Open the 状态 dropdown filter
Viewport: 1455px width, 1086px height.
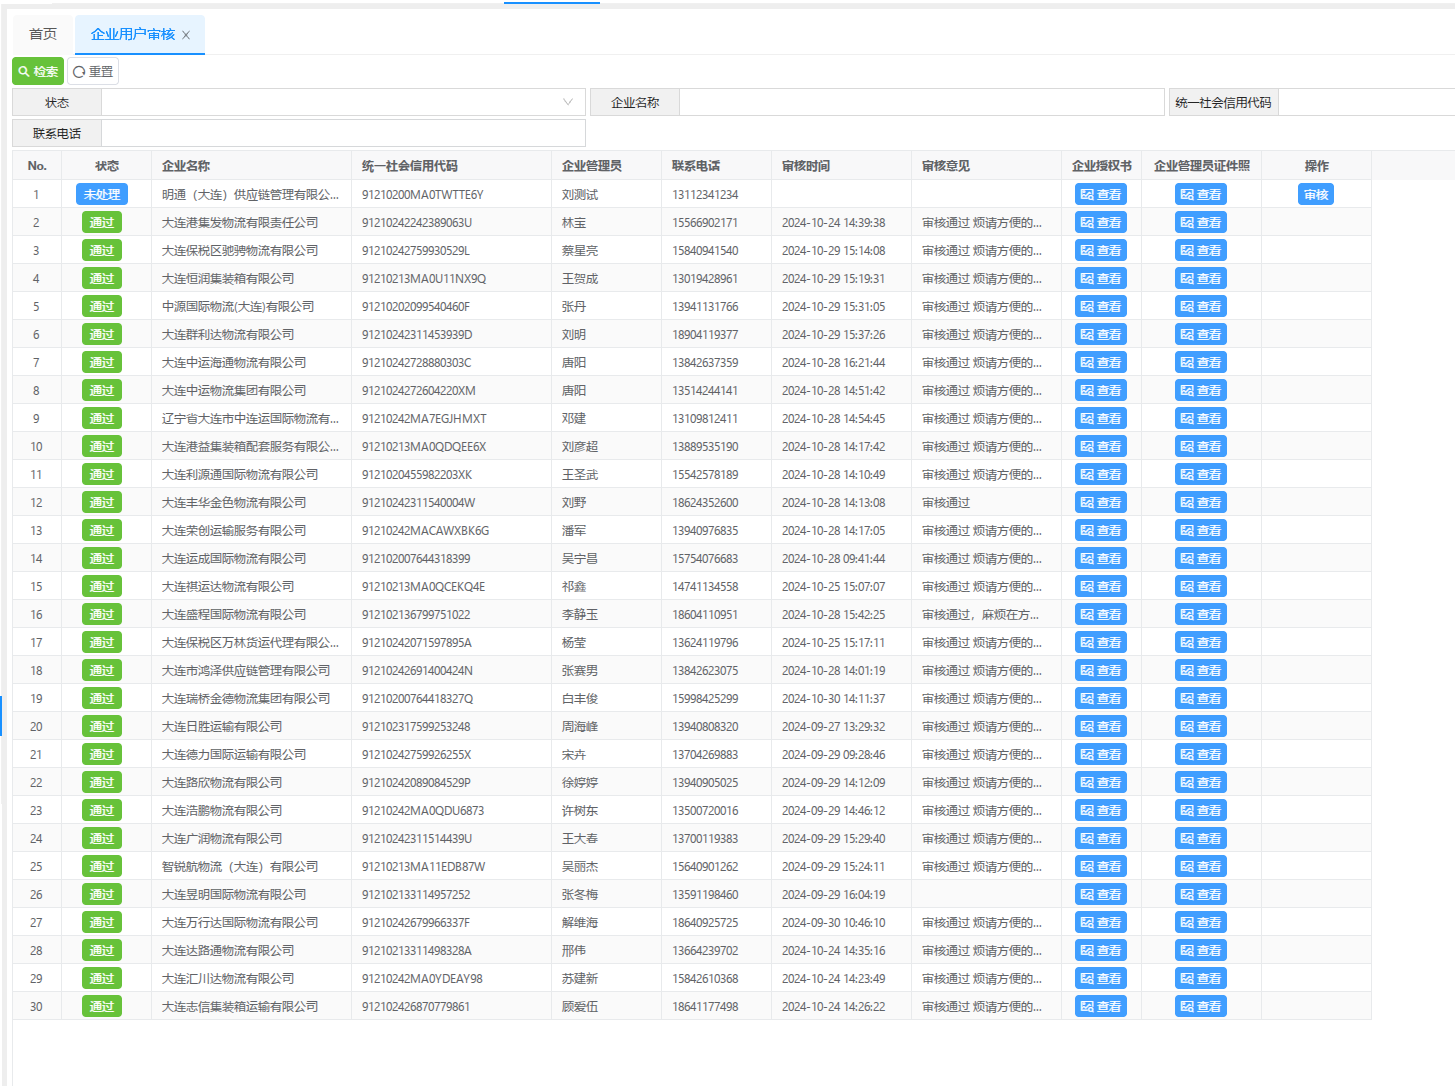click(x=343, y=102)
